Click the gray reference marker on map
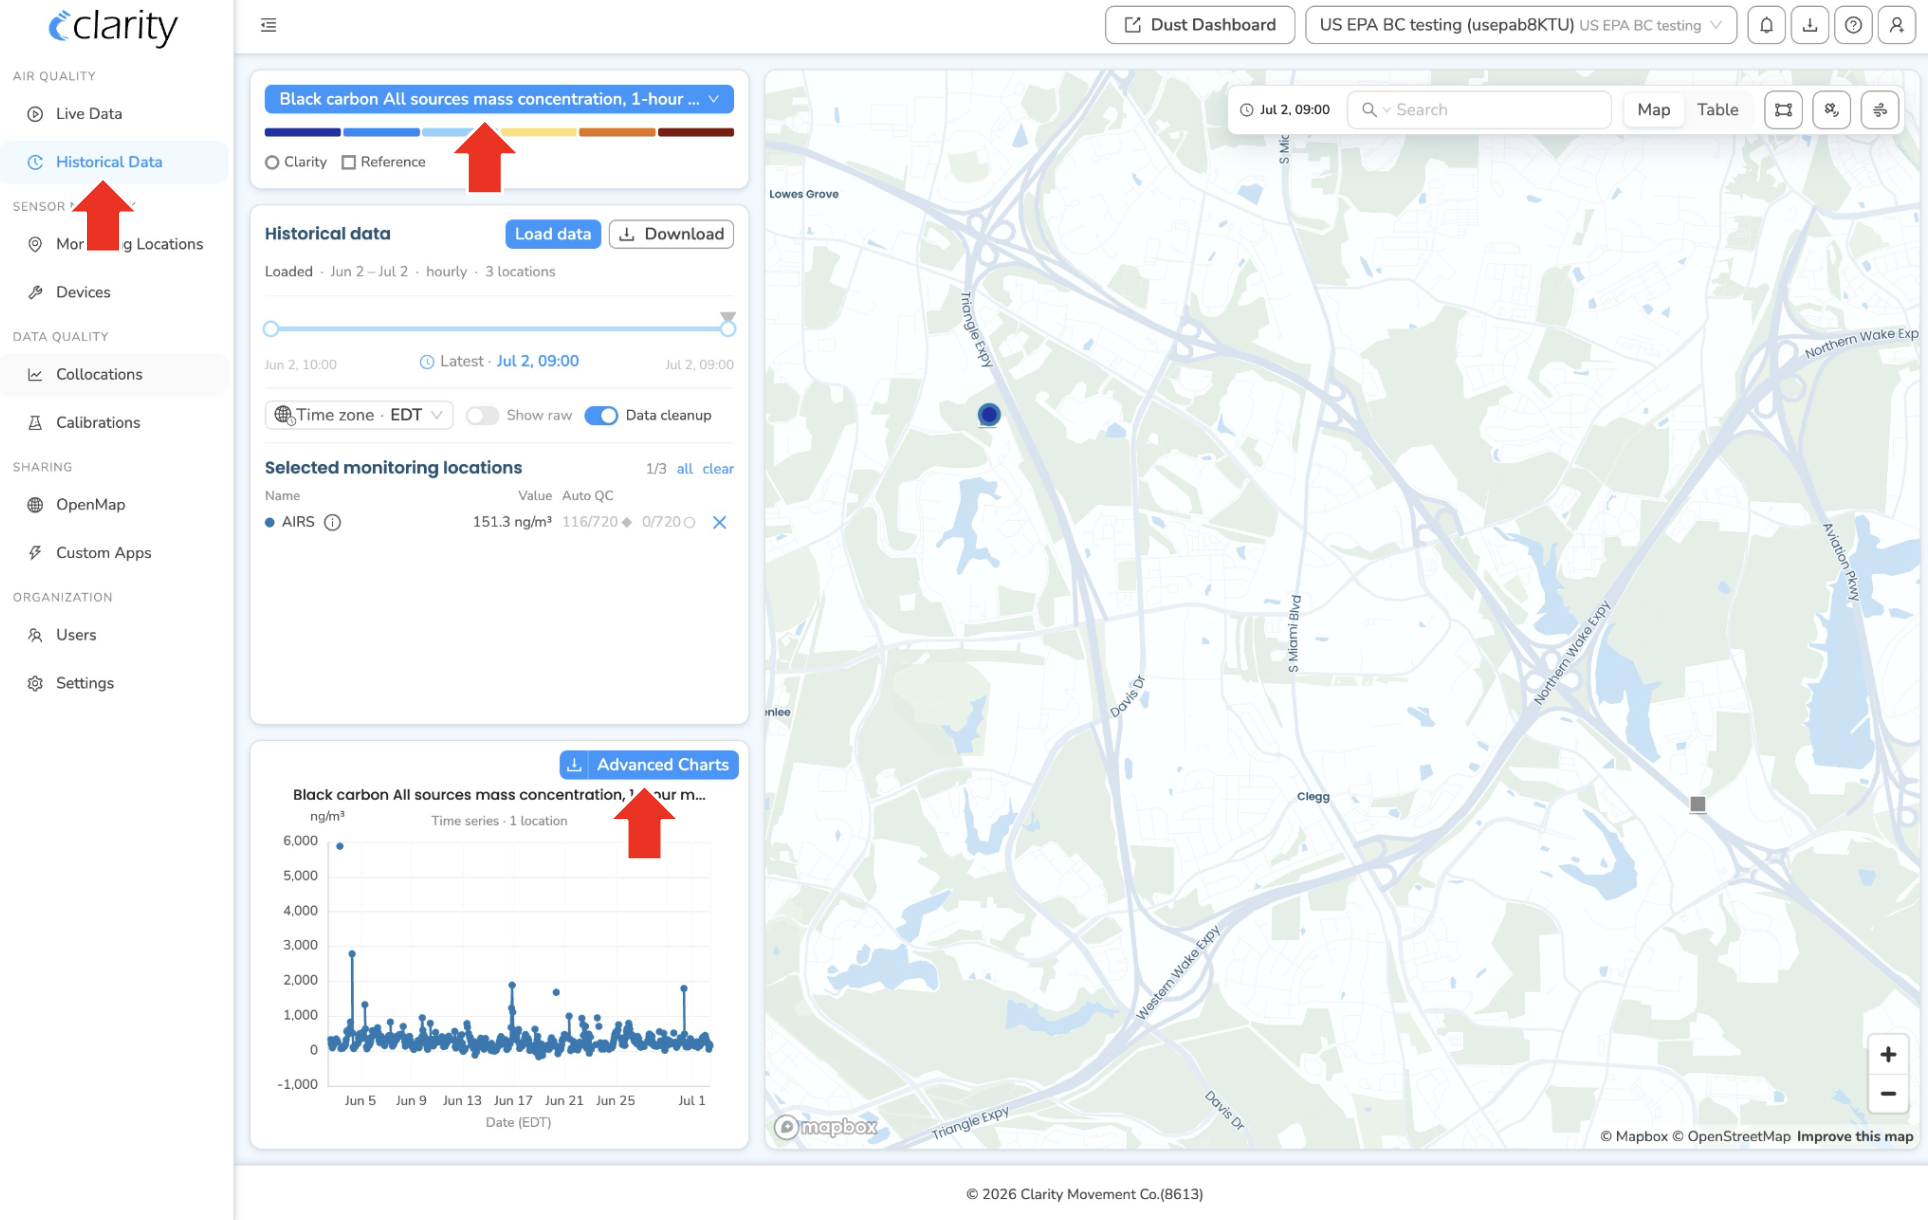This screenshot has width=1928, height=1220. click(1697, 804)
